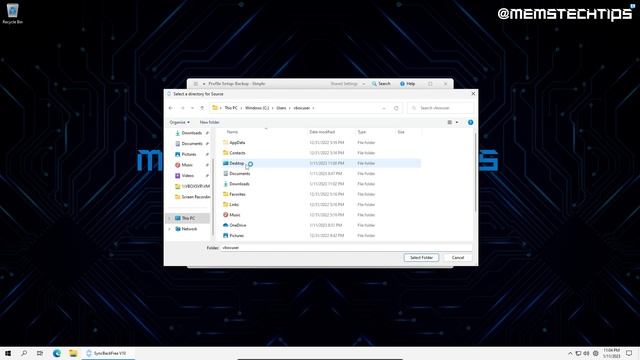Open File Explorer from the taskbar
The height and width of the screenshot is (360, 640).
[x=73, y=353]
